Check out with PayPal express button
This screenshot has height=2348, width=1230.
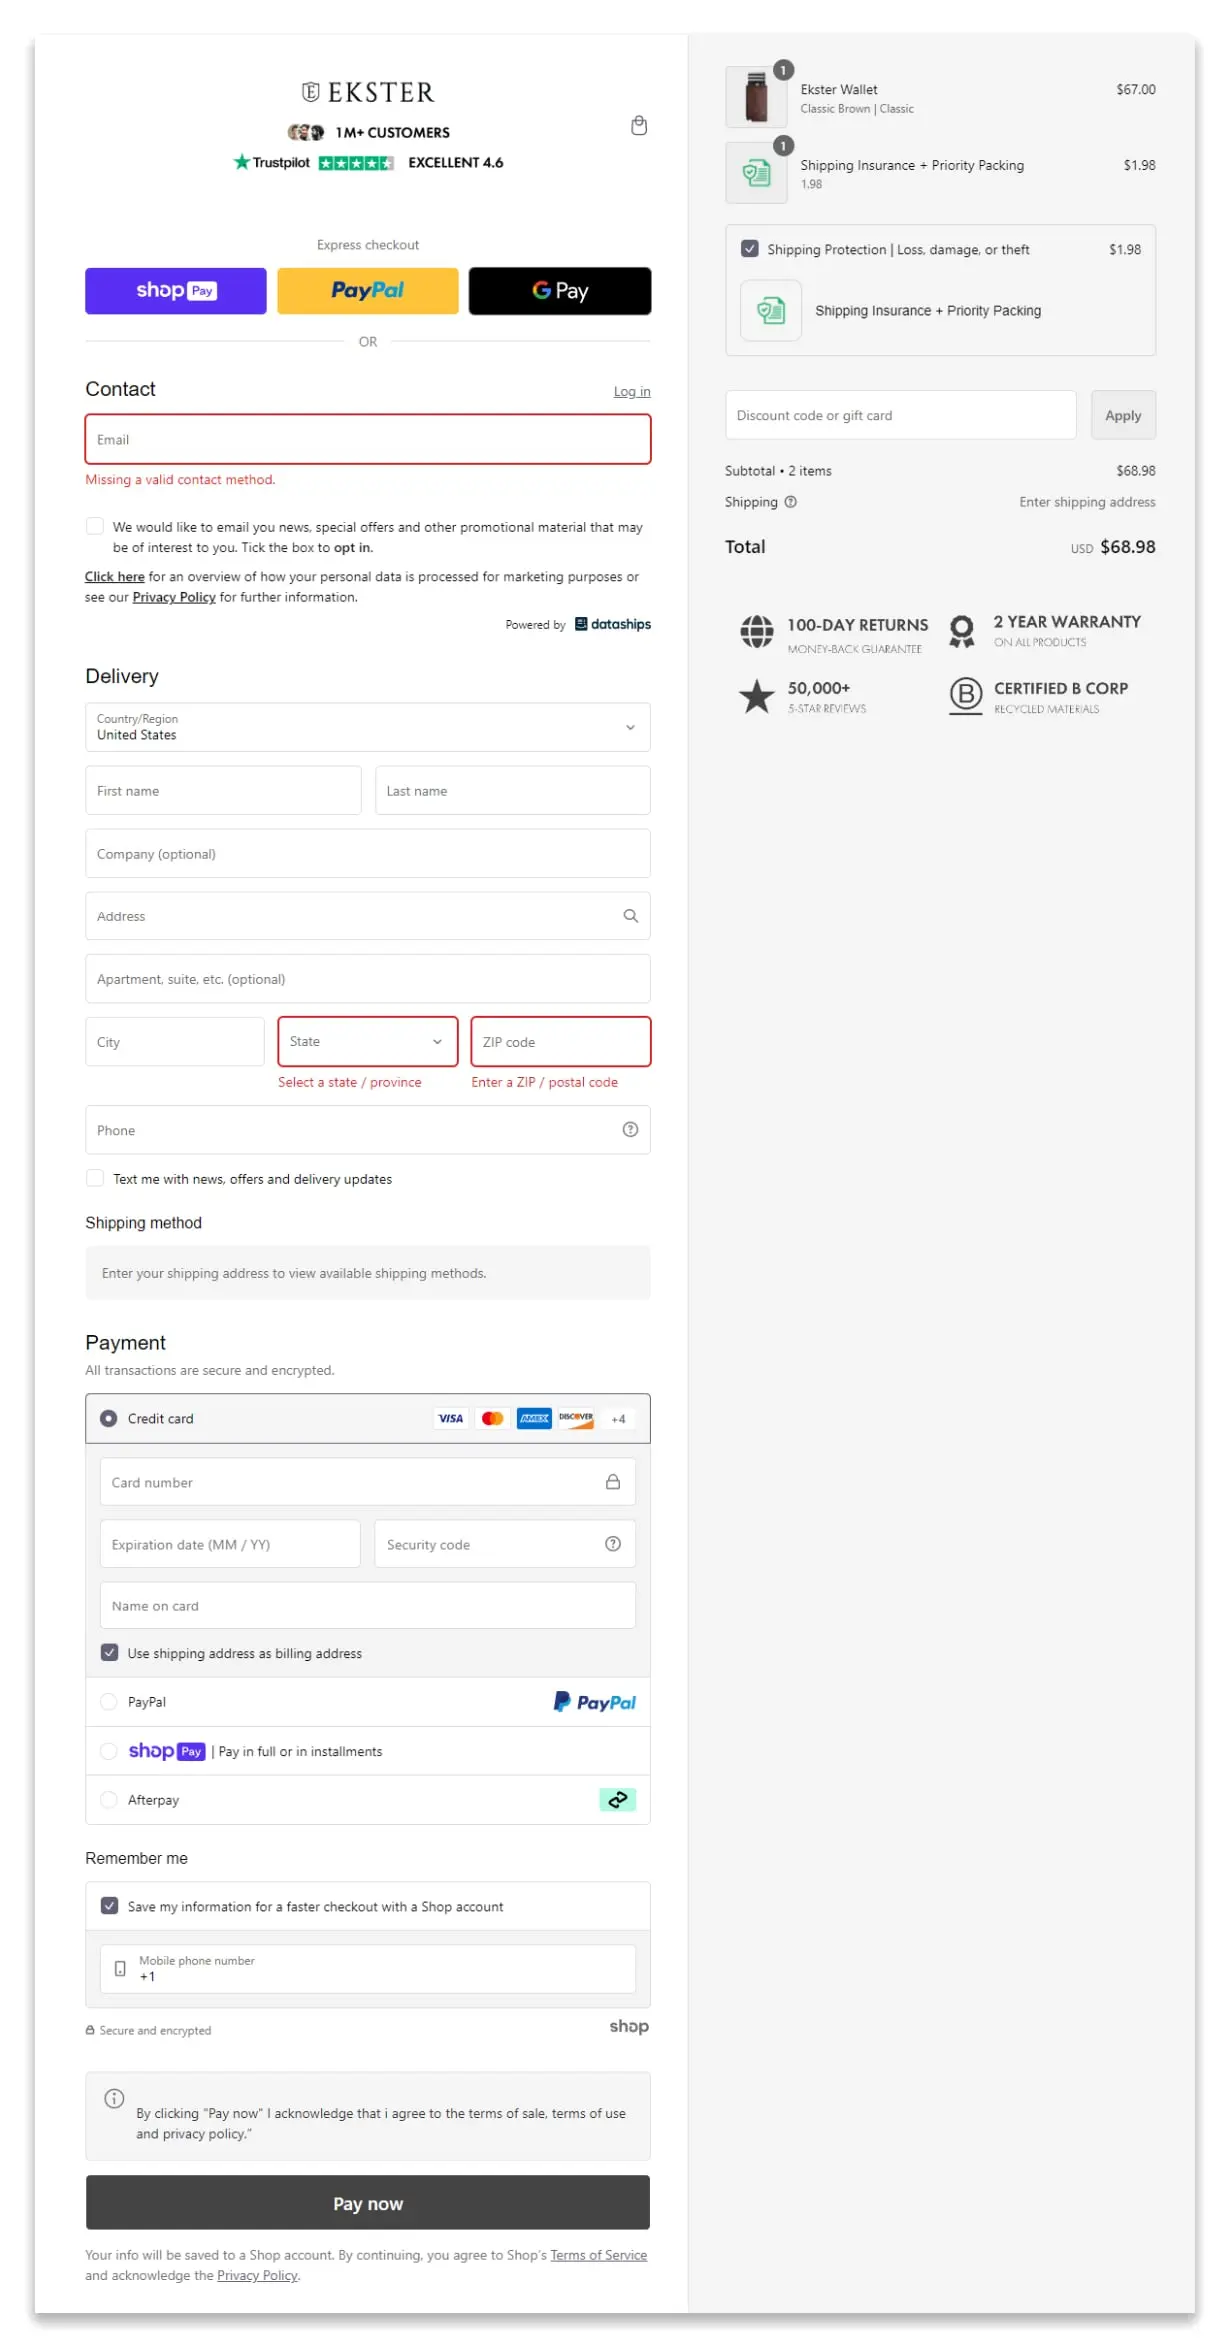pos(368,291)
